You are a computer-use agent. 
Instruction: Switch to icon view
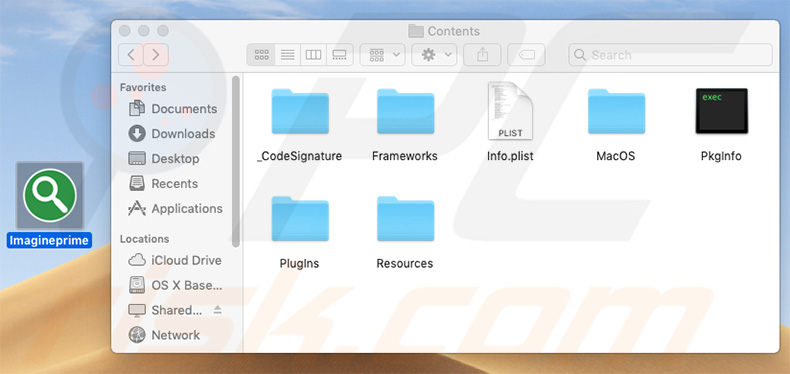point(261,55)
